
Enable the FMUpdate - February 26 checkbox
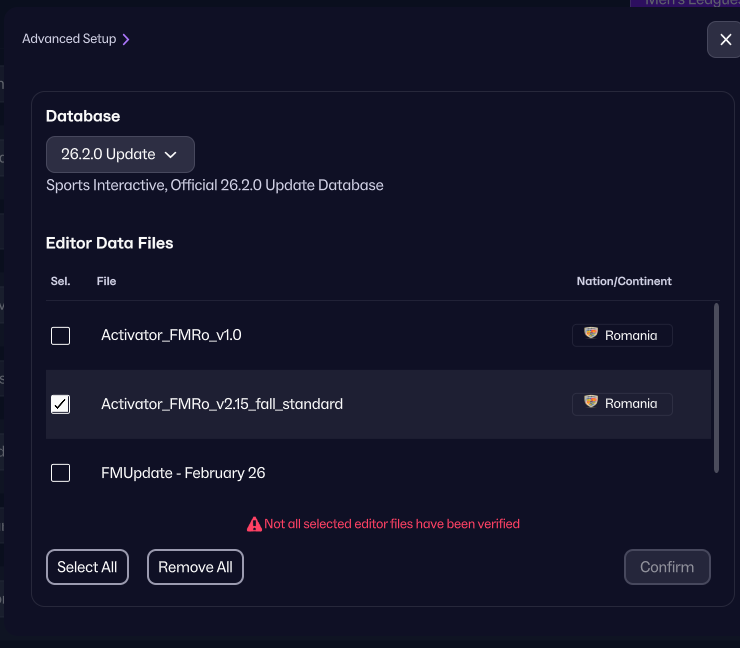pos(61,473)
